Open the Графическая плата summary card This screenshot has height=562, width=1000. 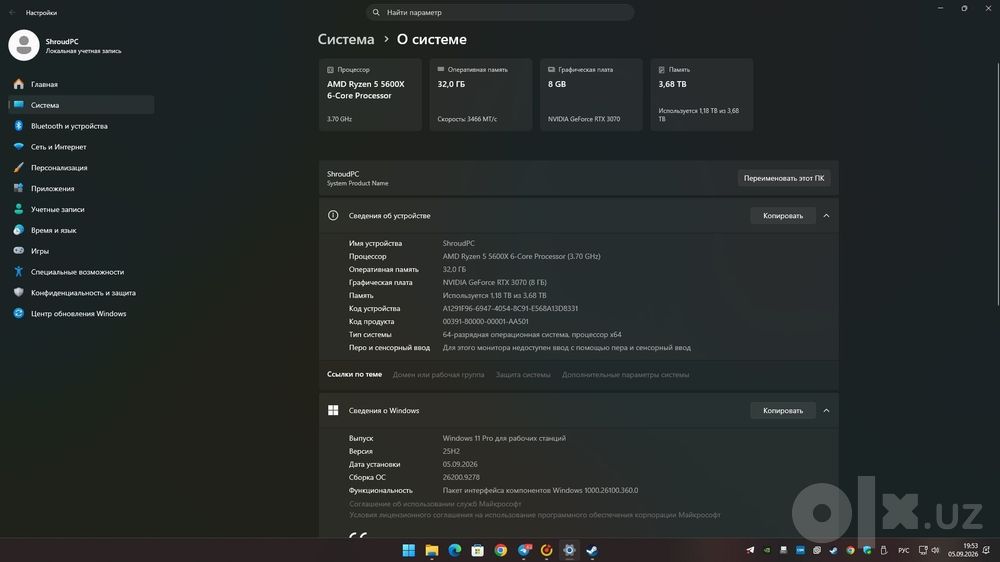click(591, 94)
